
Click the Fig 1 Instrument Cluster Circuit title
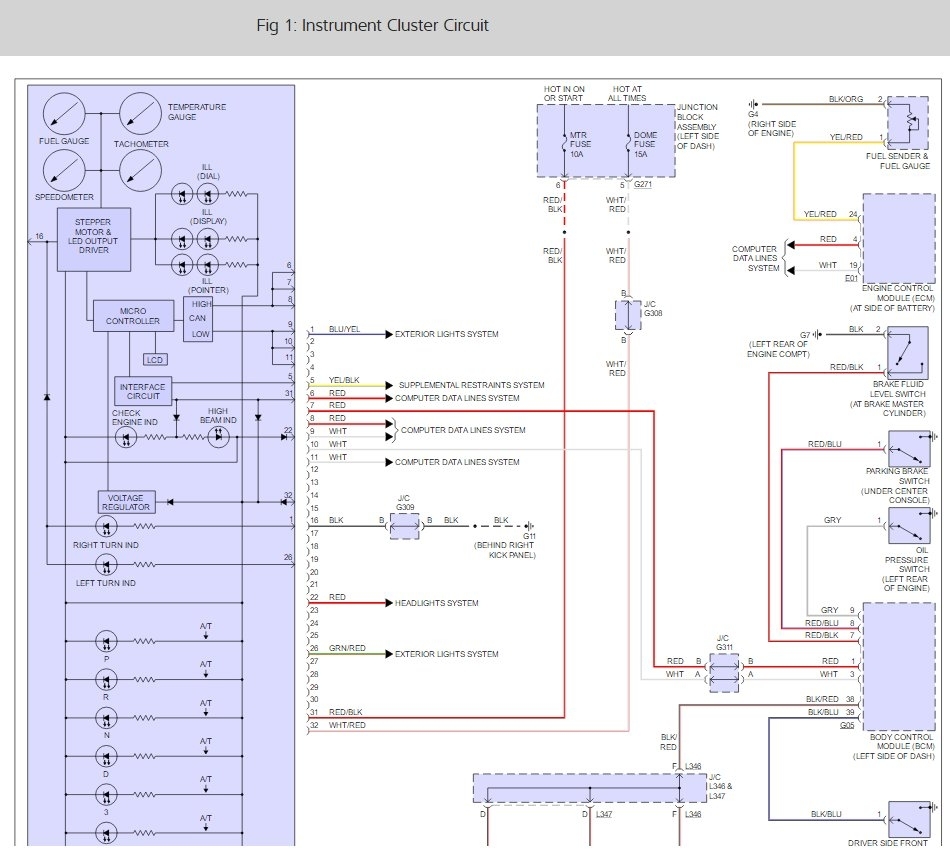click(x=372, y=25)
